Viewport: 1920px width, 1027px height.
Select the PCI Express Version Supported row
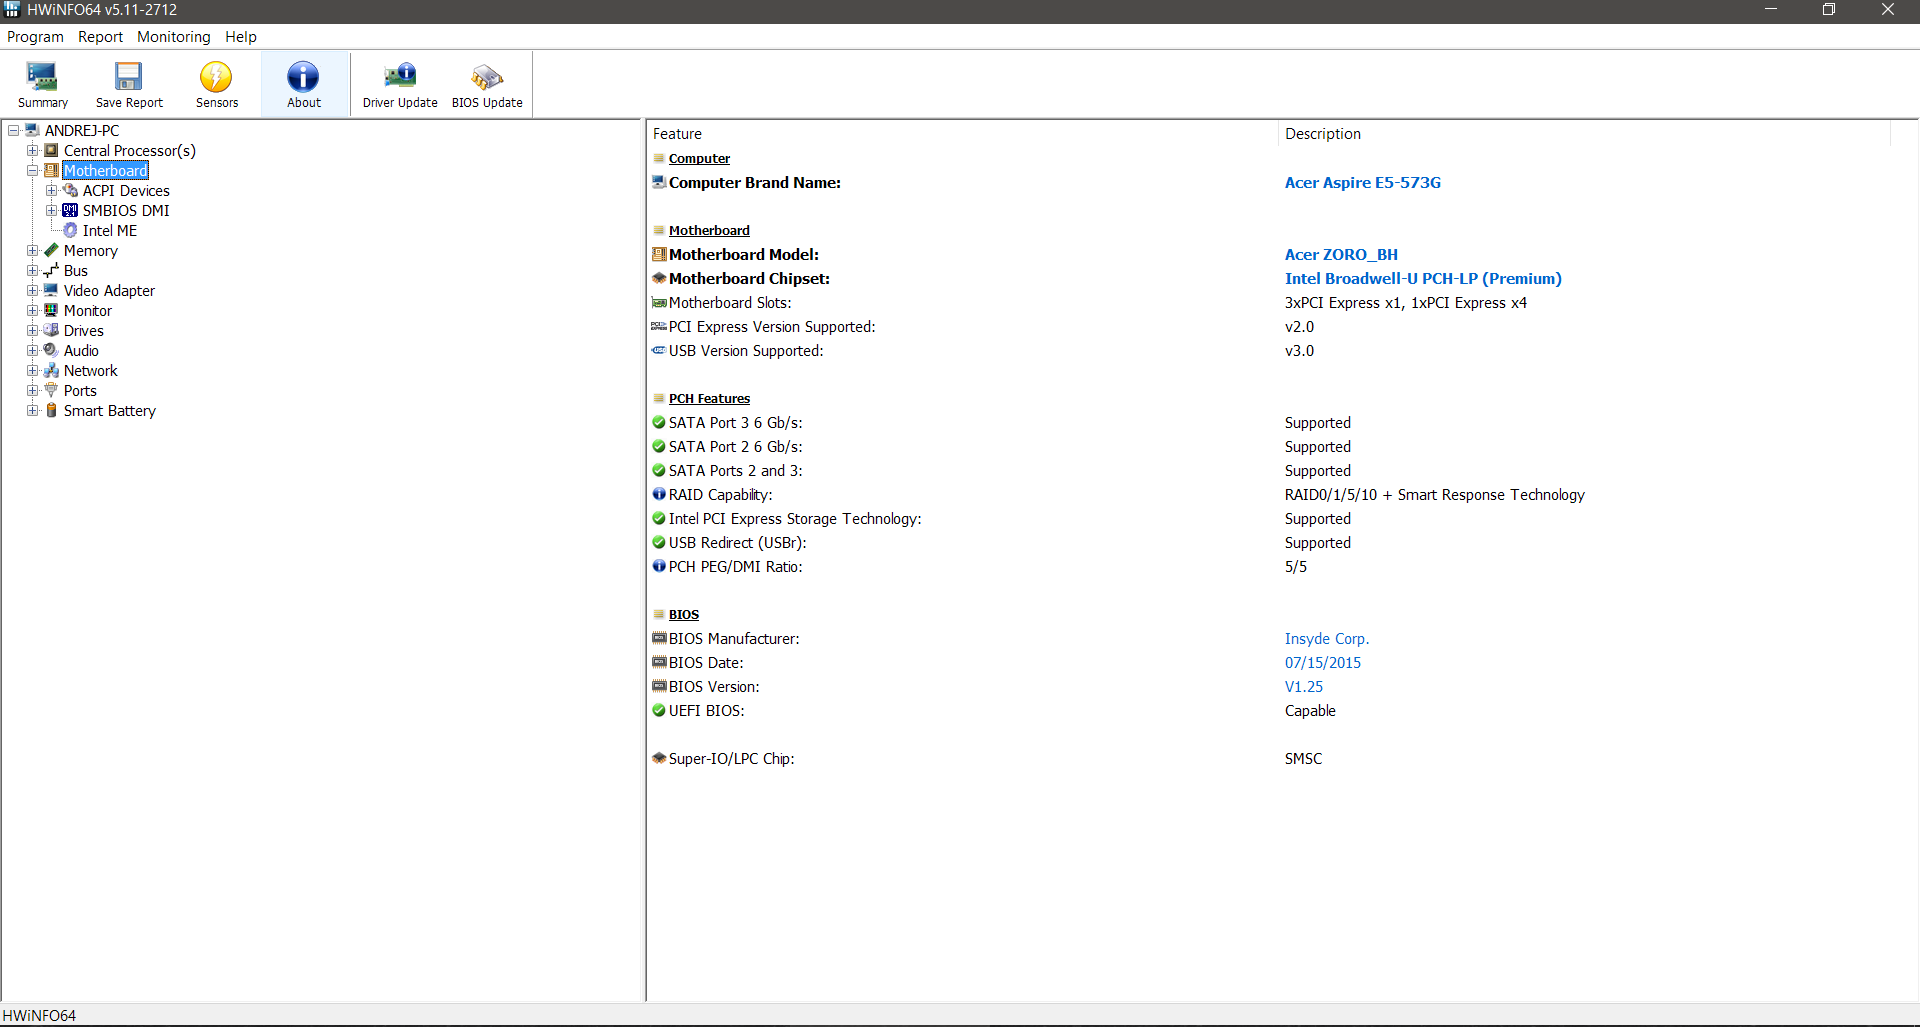coord(1270,326)
